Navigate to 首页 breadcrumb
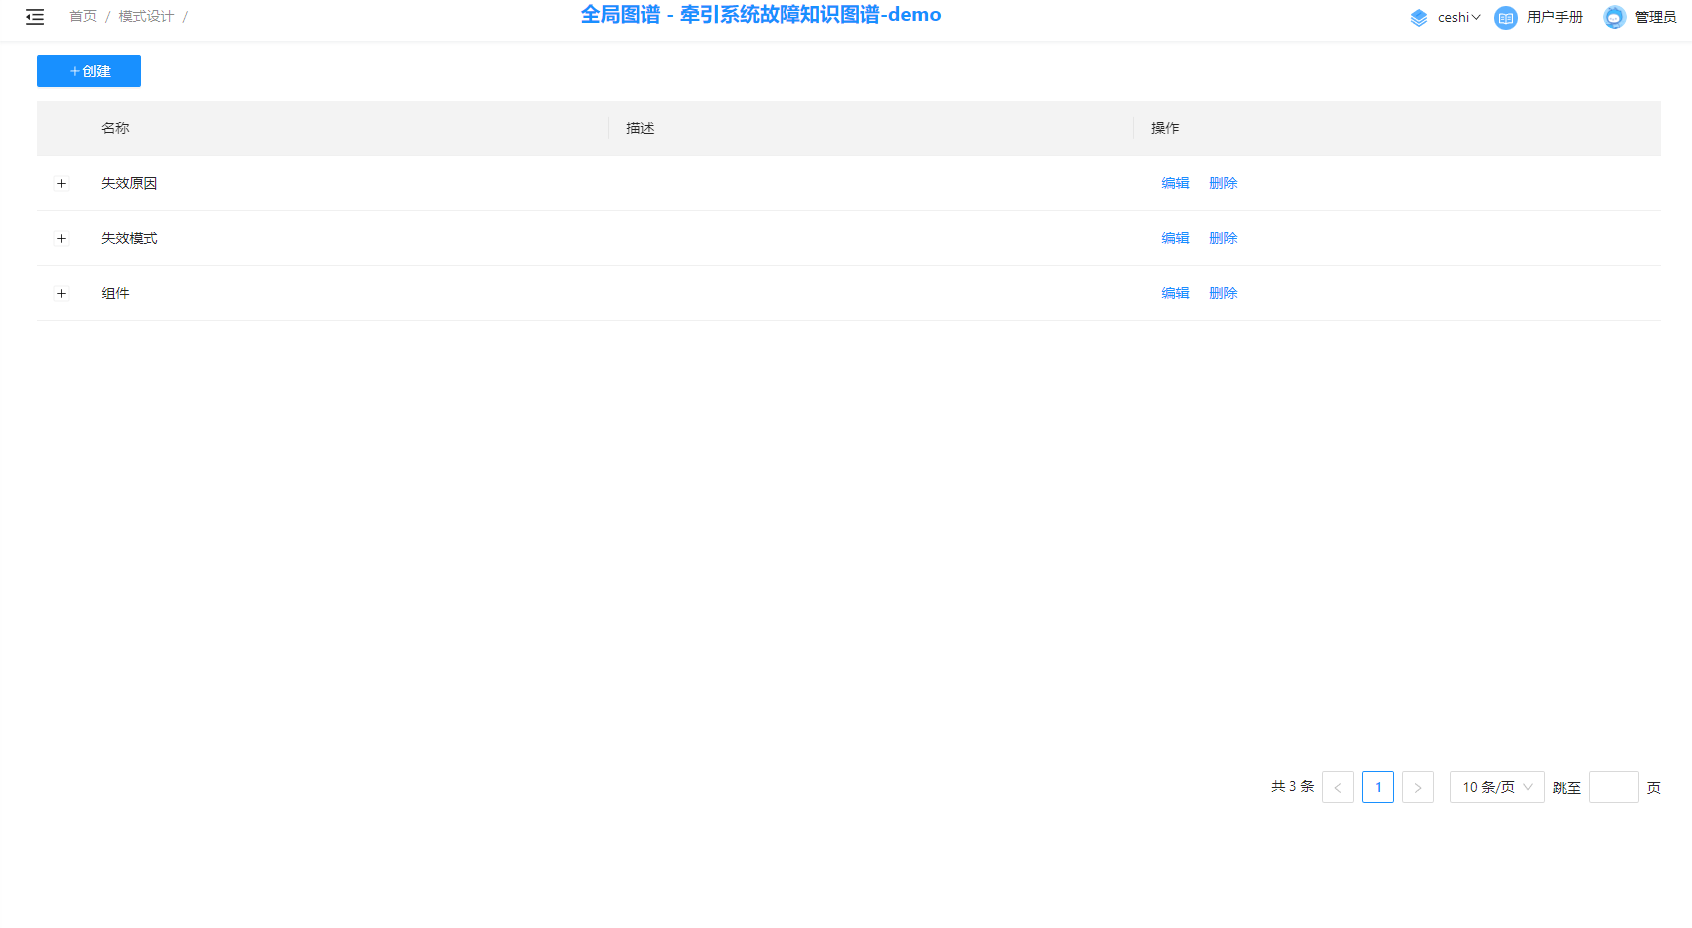This screenshot has width=1692, height=928. coord(82,17)
